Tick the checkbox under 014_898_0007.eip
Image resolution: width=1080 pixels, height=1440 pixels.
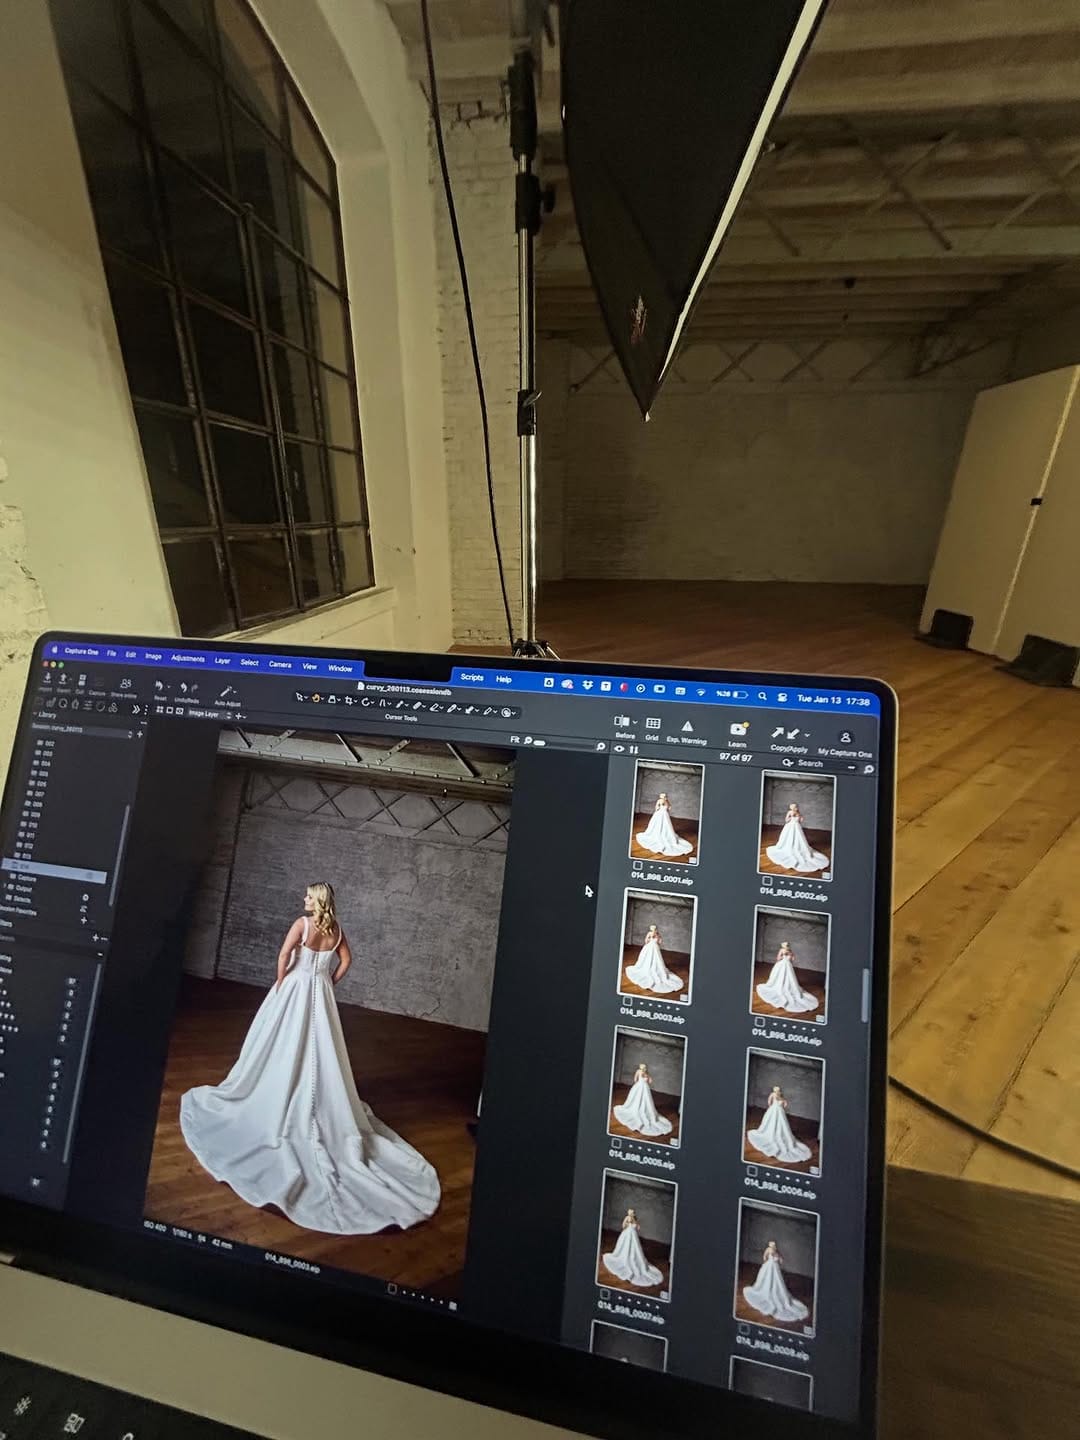coord(606,1294)
